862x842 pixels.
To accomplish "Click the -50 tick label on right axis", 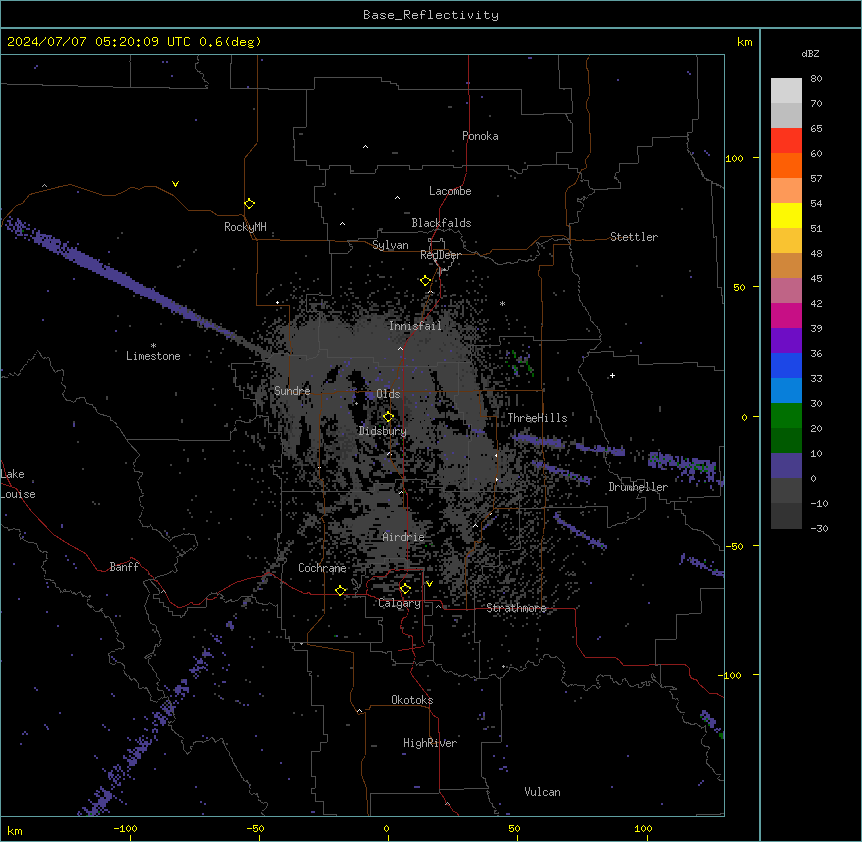I will click(734, 546).
